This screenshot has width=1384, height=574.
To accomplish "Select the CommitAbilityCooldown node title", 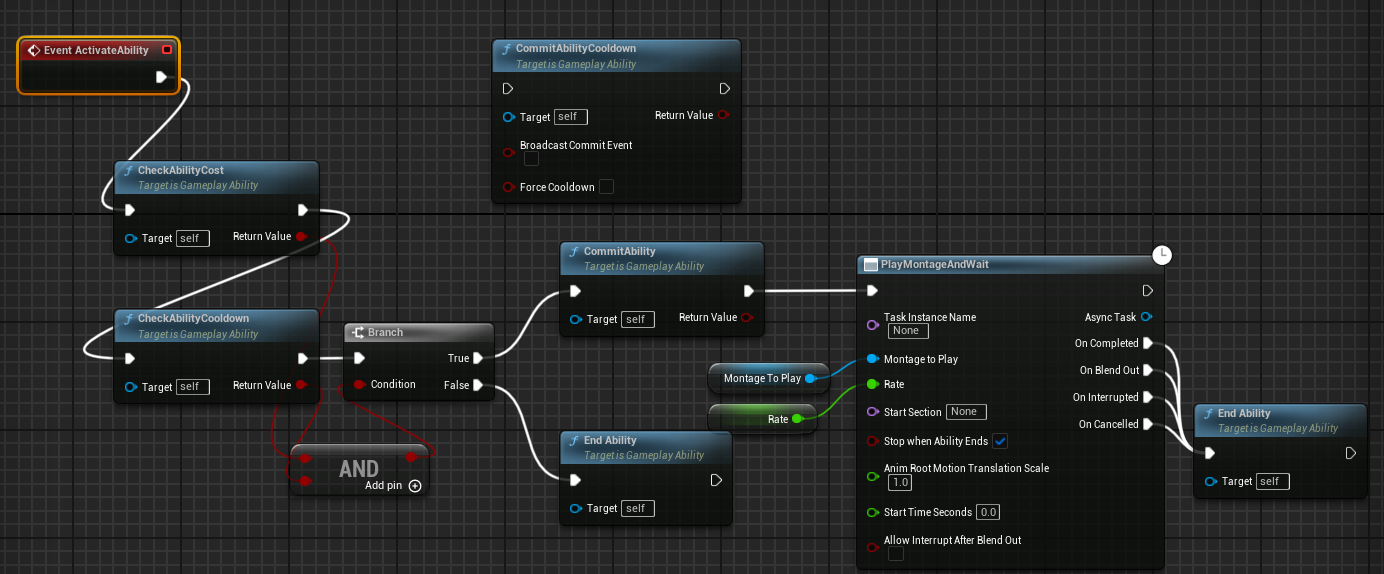I will (576, 48).
